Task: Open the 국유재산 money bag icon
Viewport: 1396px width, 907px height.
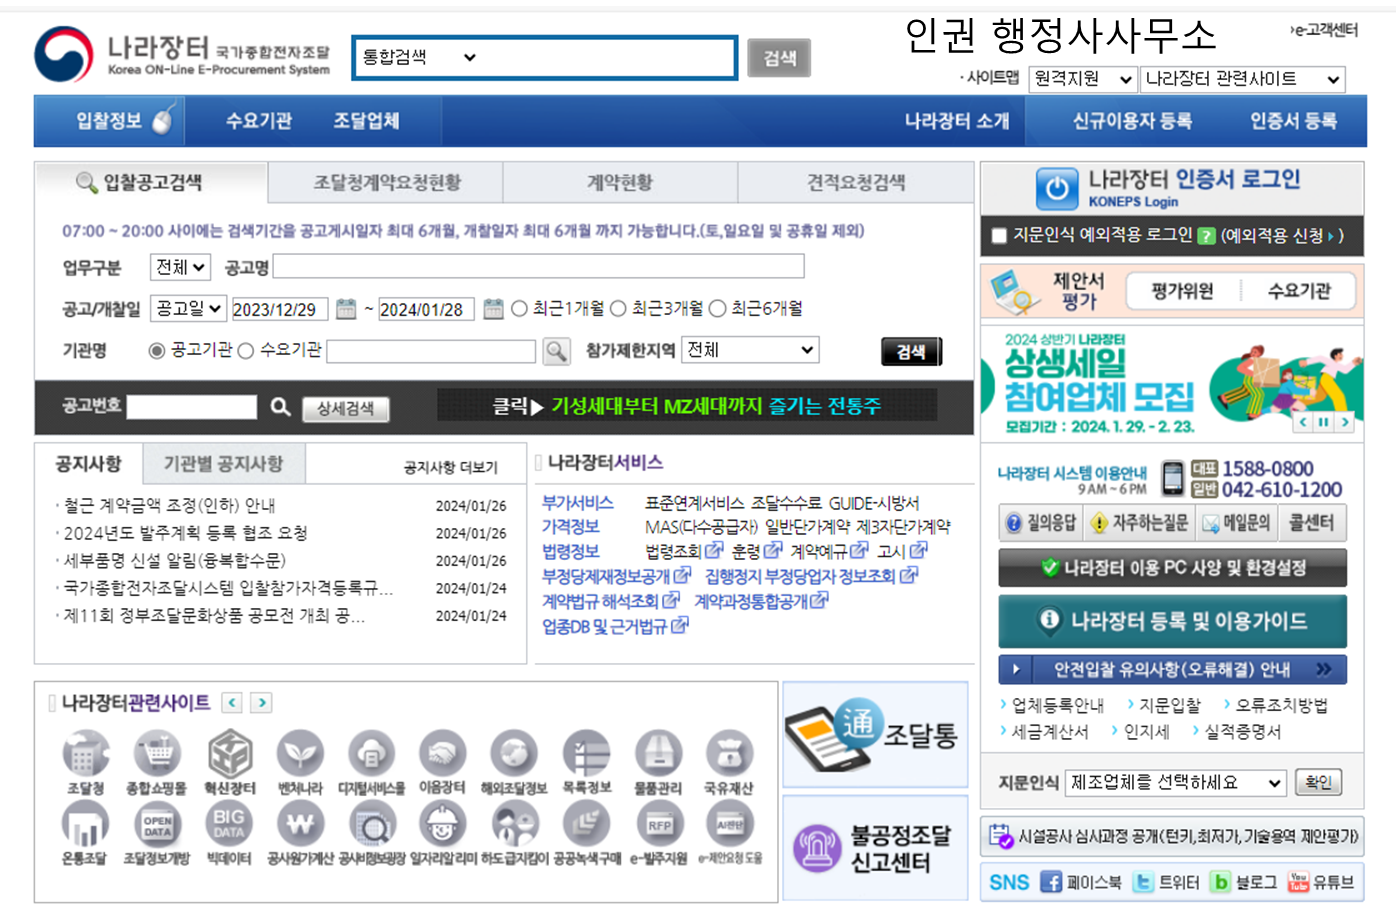Action: click(729, 753)
